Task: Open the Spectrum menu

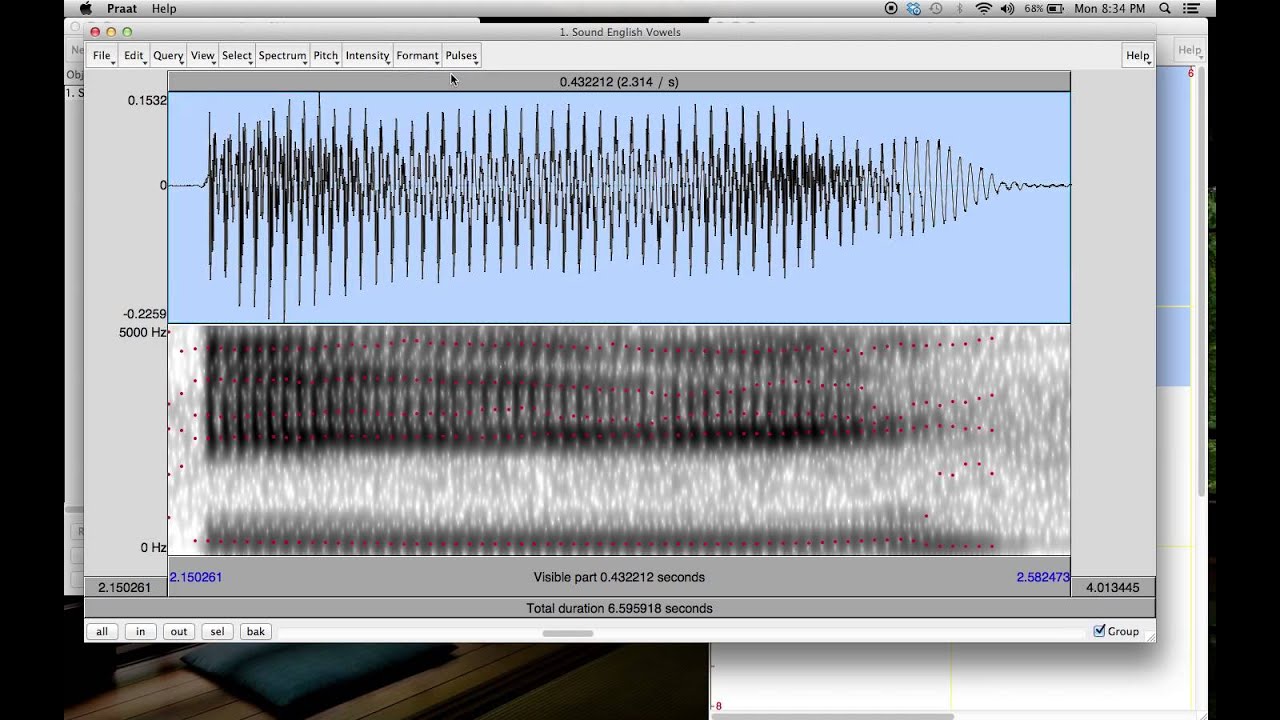Action: [283, 56]
